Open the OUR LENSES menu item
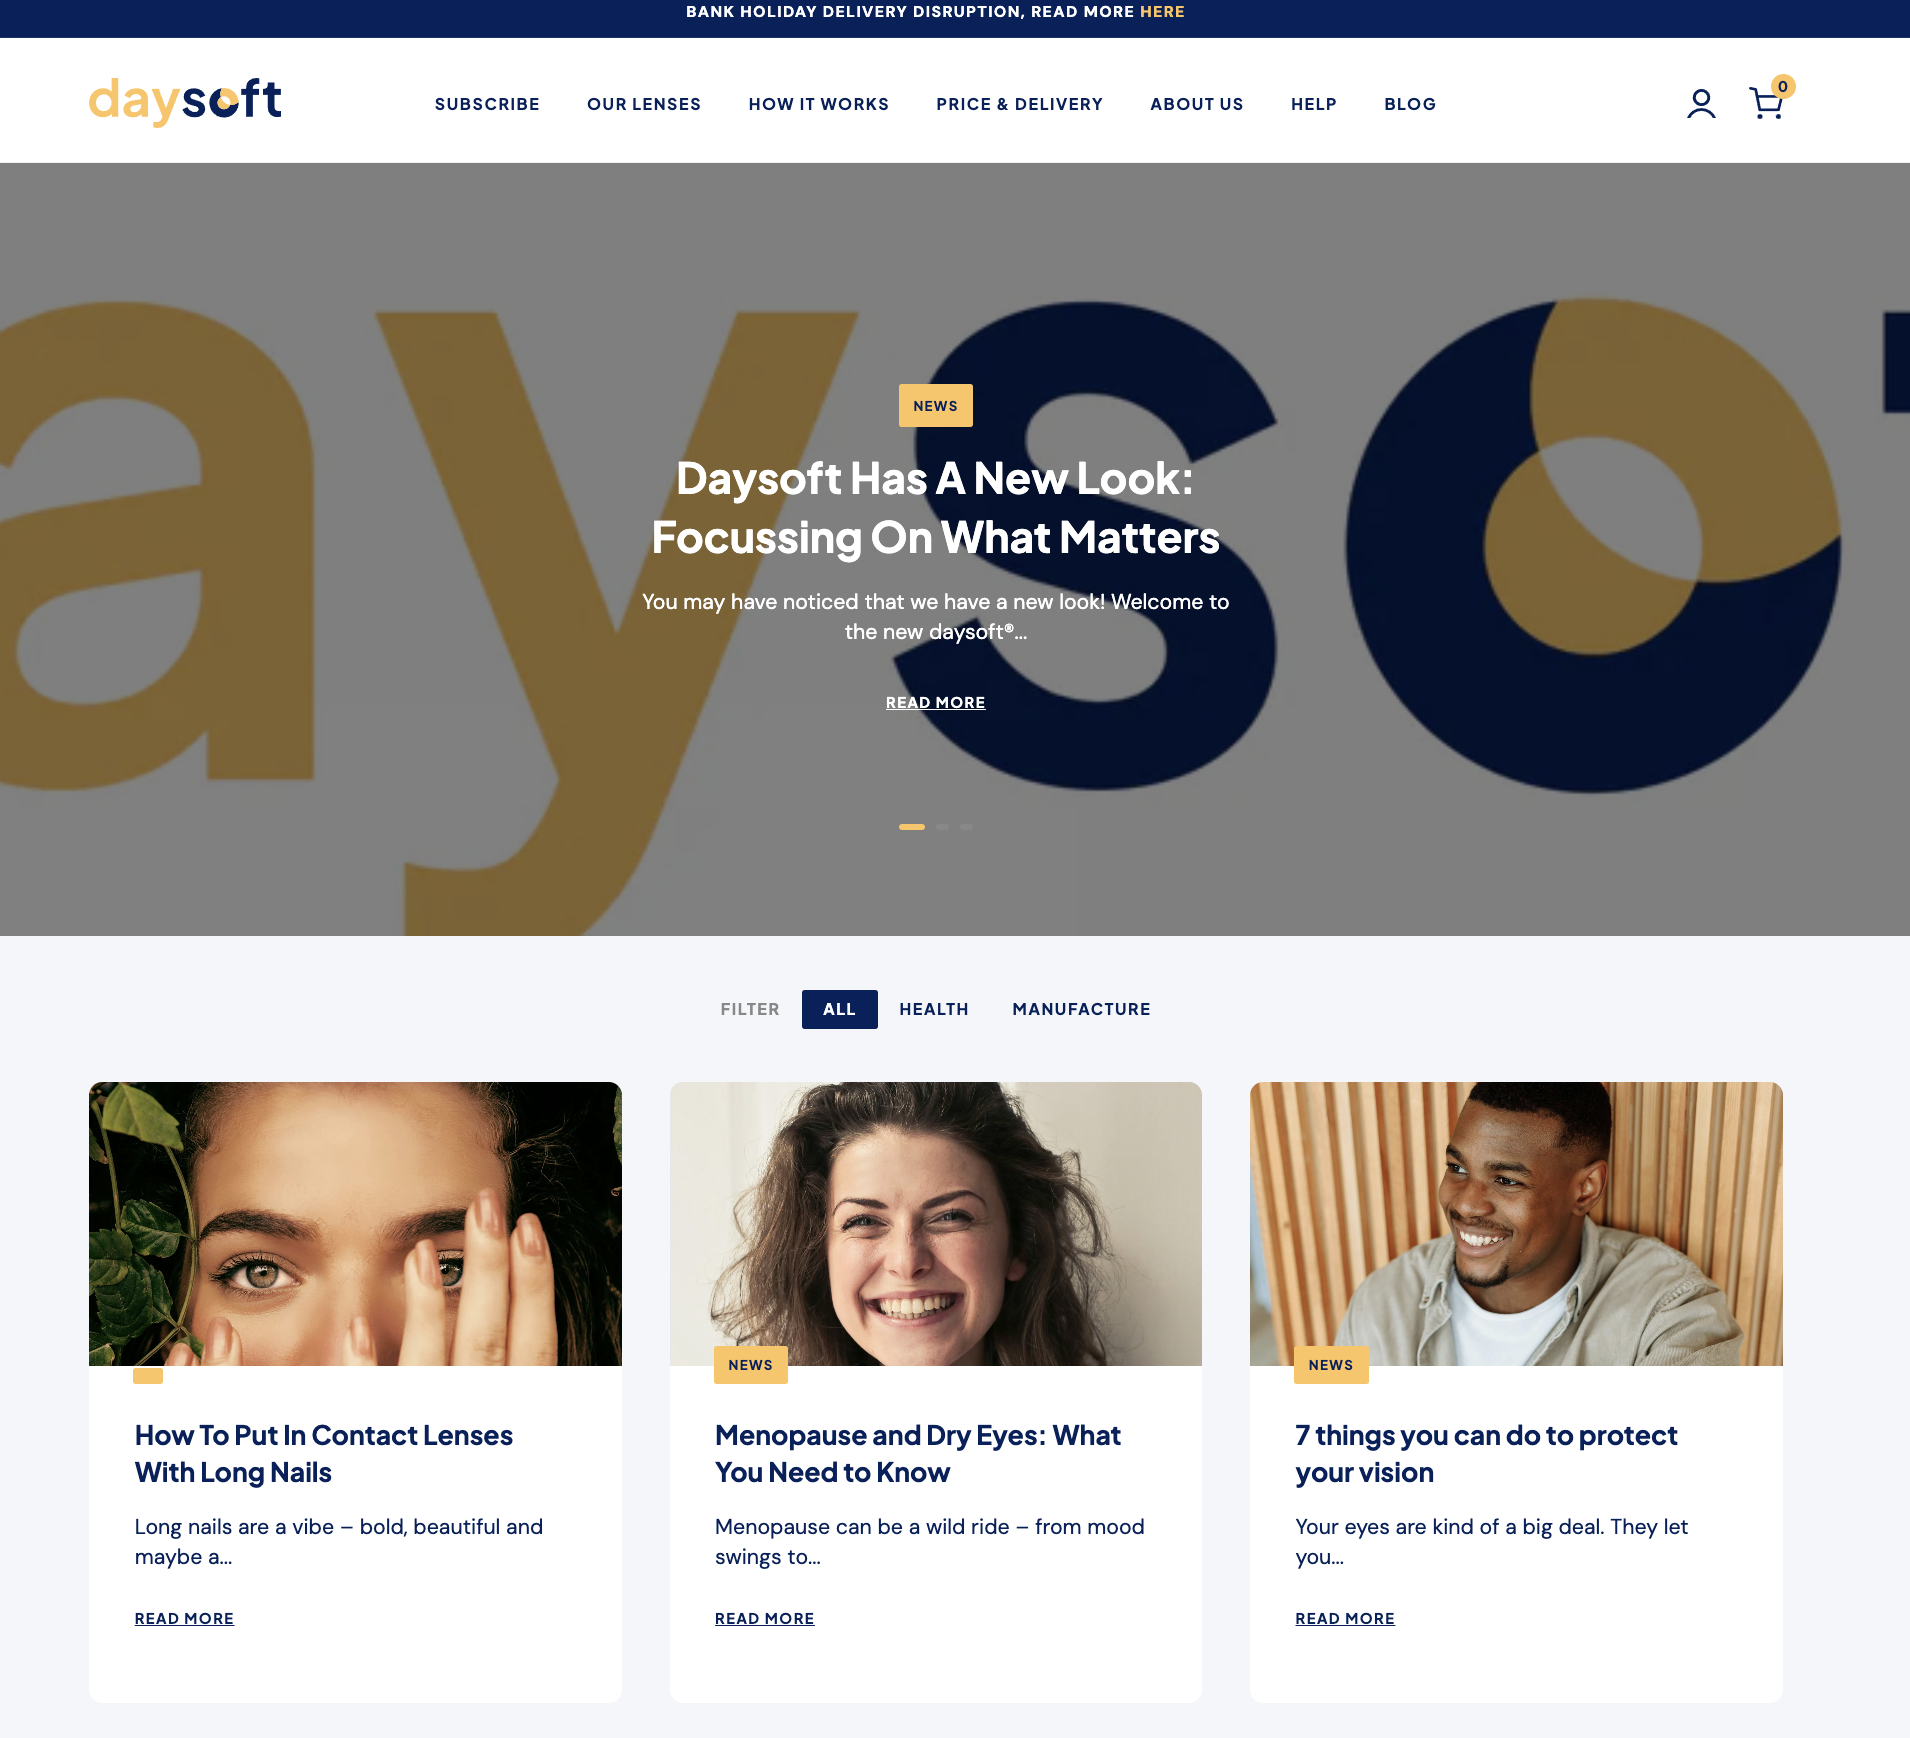 pos(644,104)
